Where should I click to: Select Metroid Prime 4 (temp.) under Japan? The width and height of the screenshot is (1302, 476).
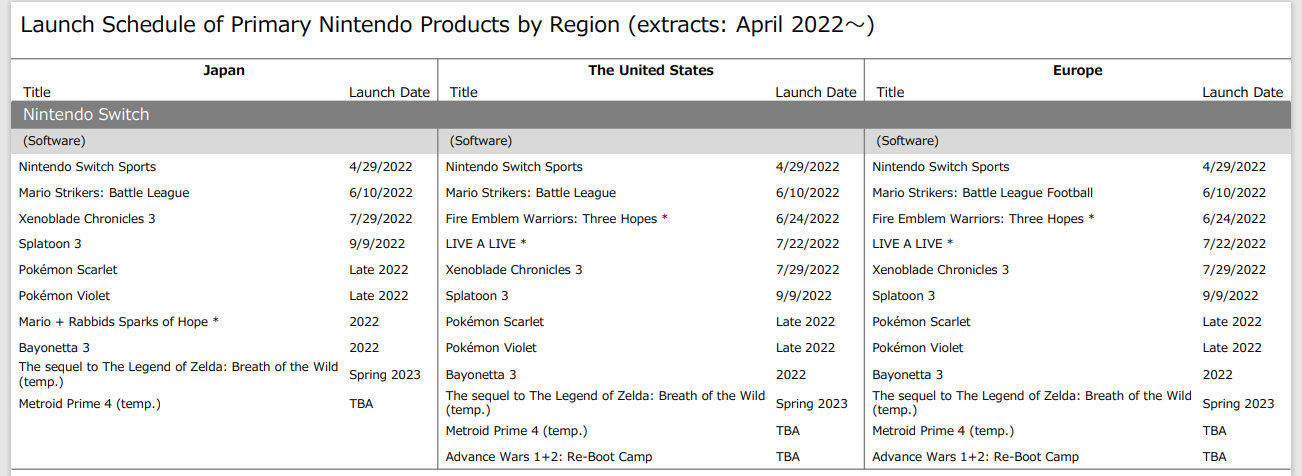coord(90,404)
